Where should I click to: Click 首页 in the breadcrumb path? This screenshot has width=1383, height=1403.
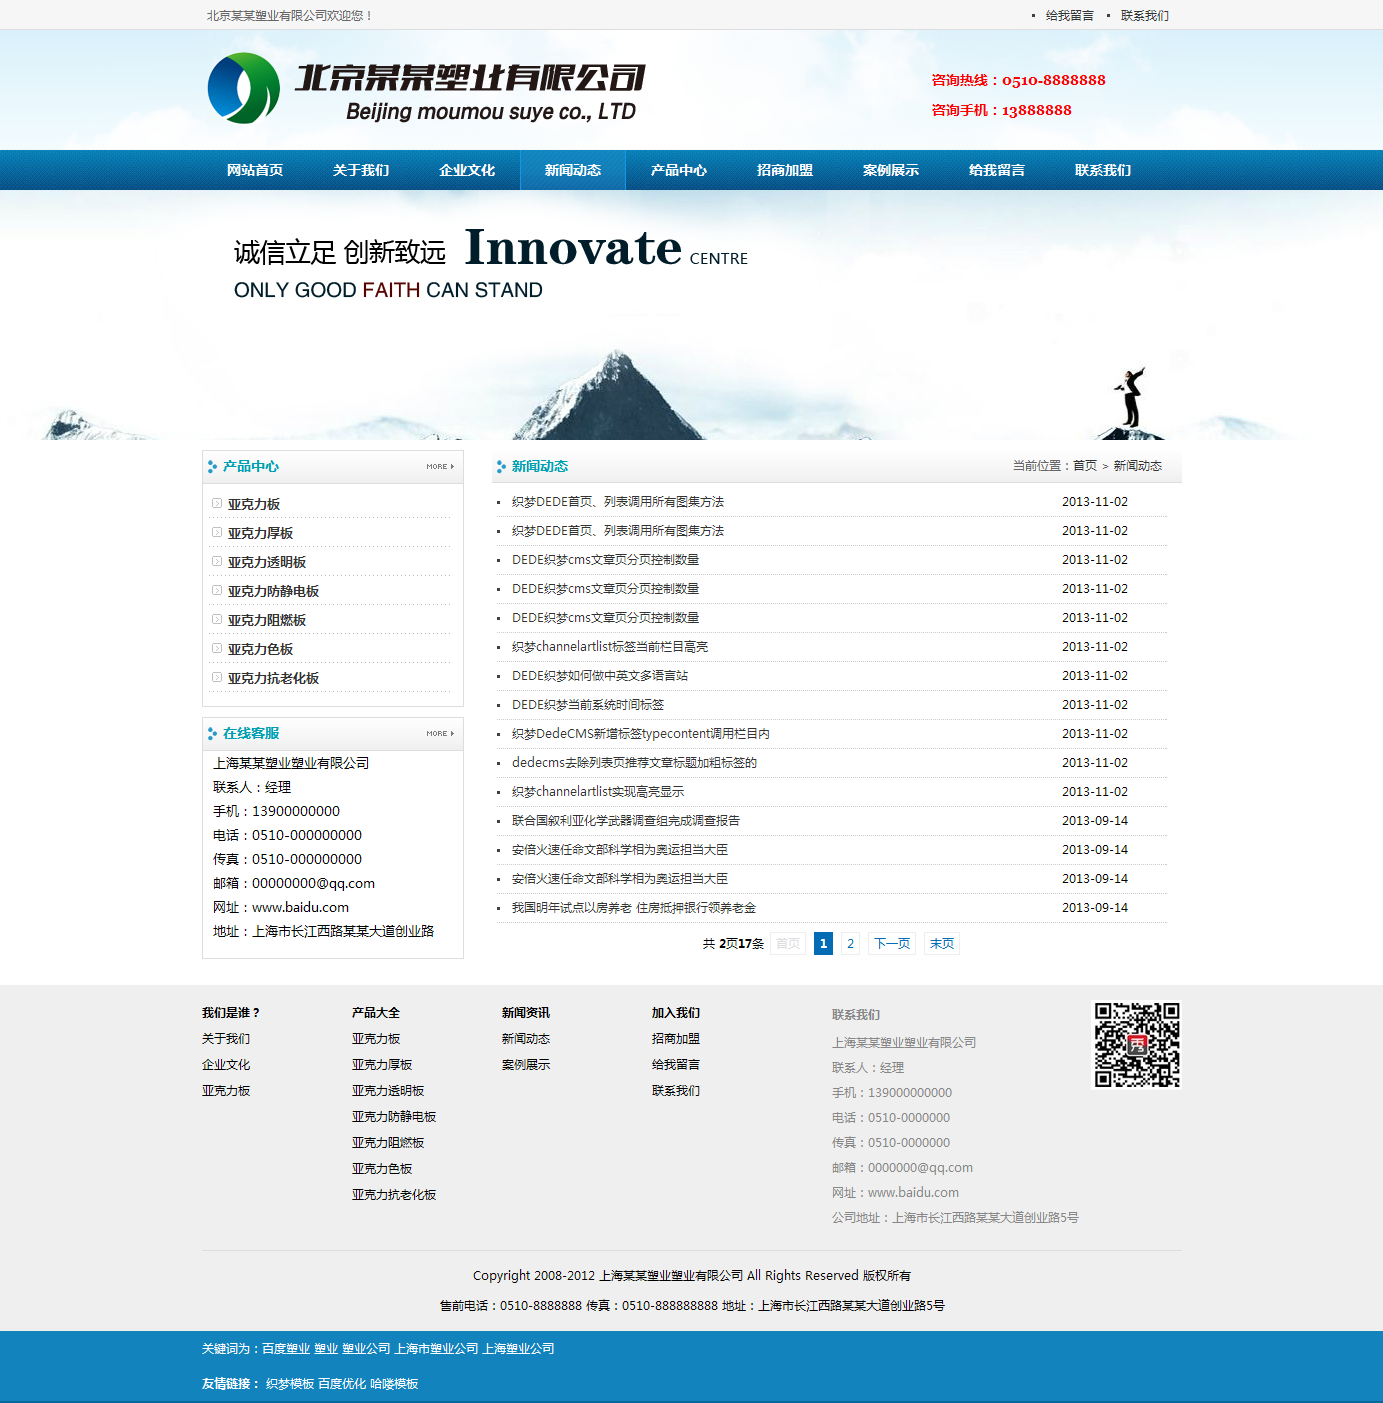[x=1084, y=466]
